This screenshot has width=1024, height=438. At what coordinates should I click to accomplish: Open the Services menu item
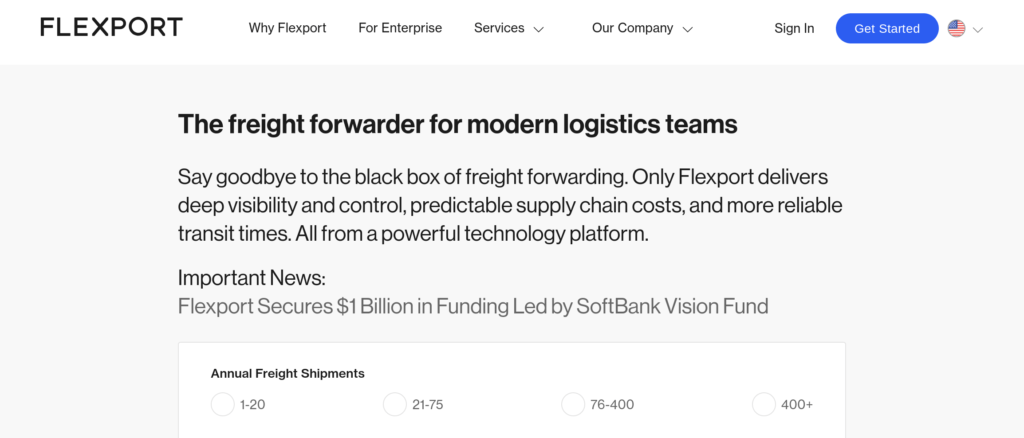[499, 28]
